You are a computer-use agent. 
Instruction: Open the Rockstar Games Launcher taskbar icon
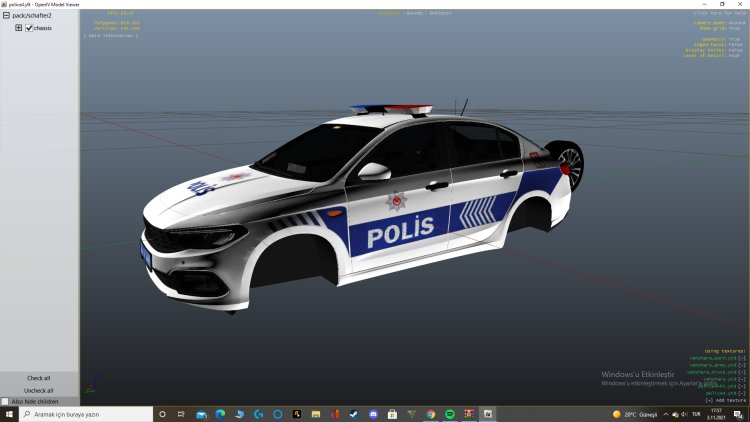[x=297, y=414]
